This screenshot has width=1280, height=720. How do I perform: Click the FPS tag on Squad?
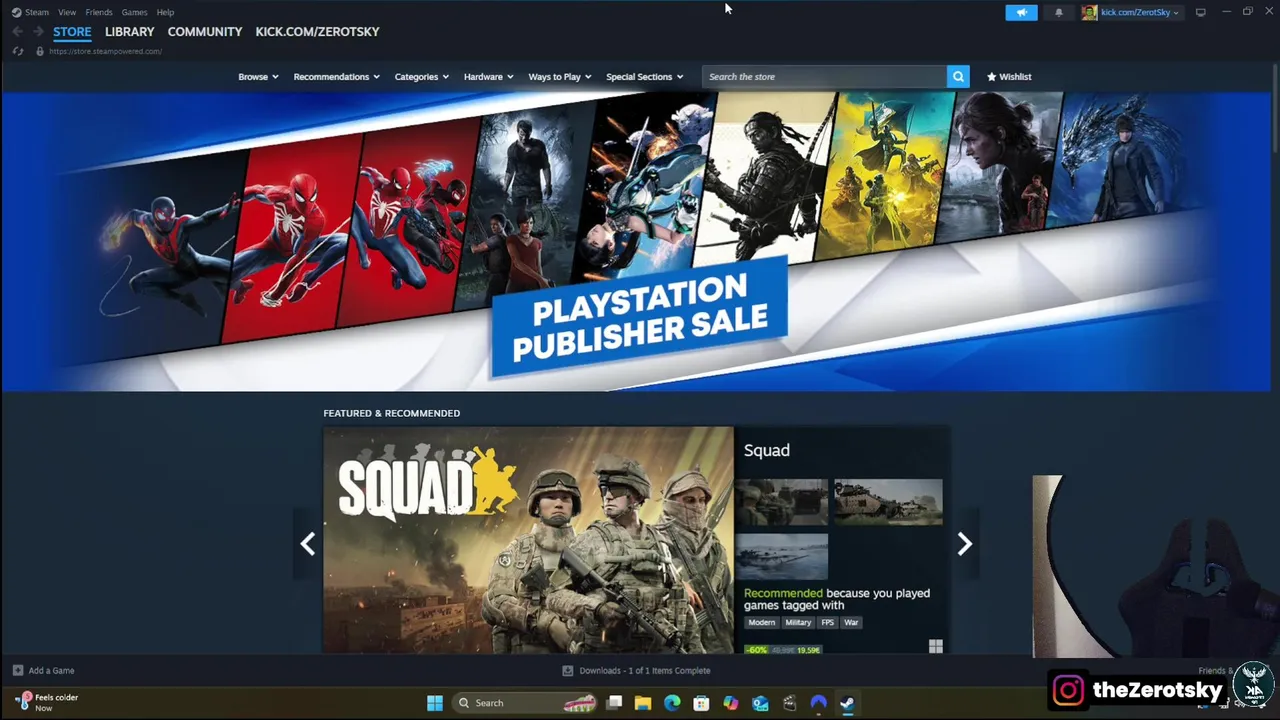point(827,622)
